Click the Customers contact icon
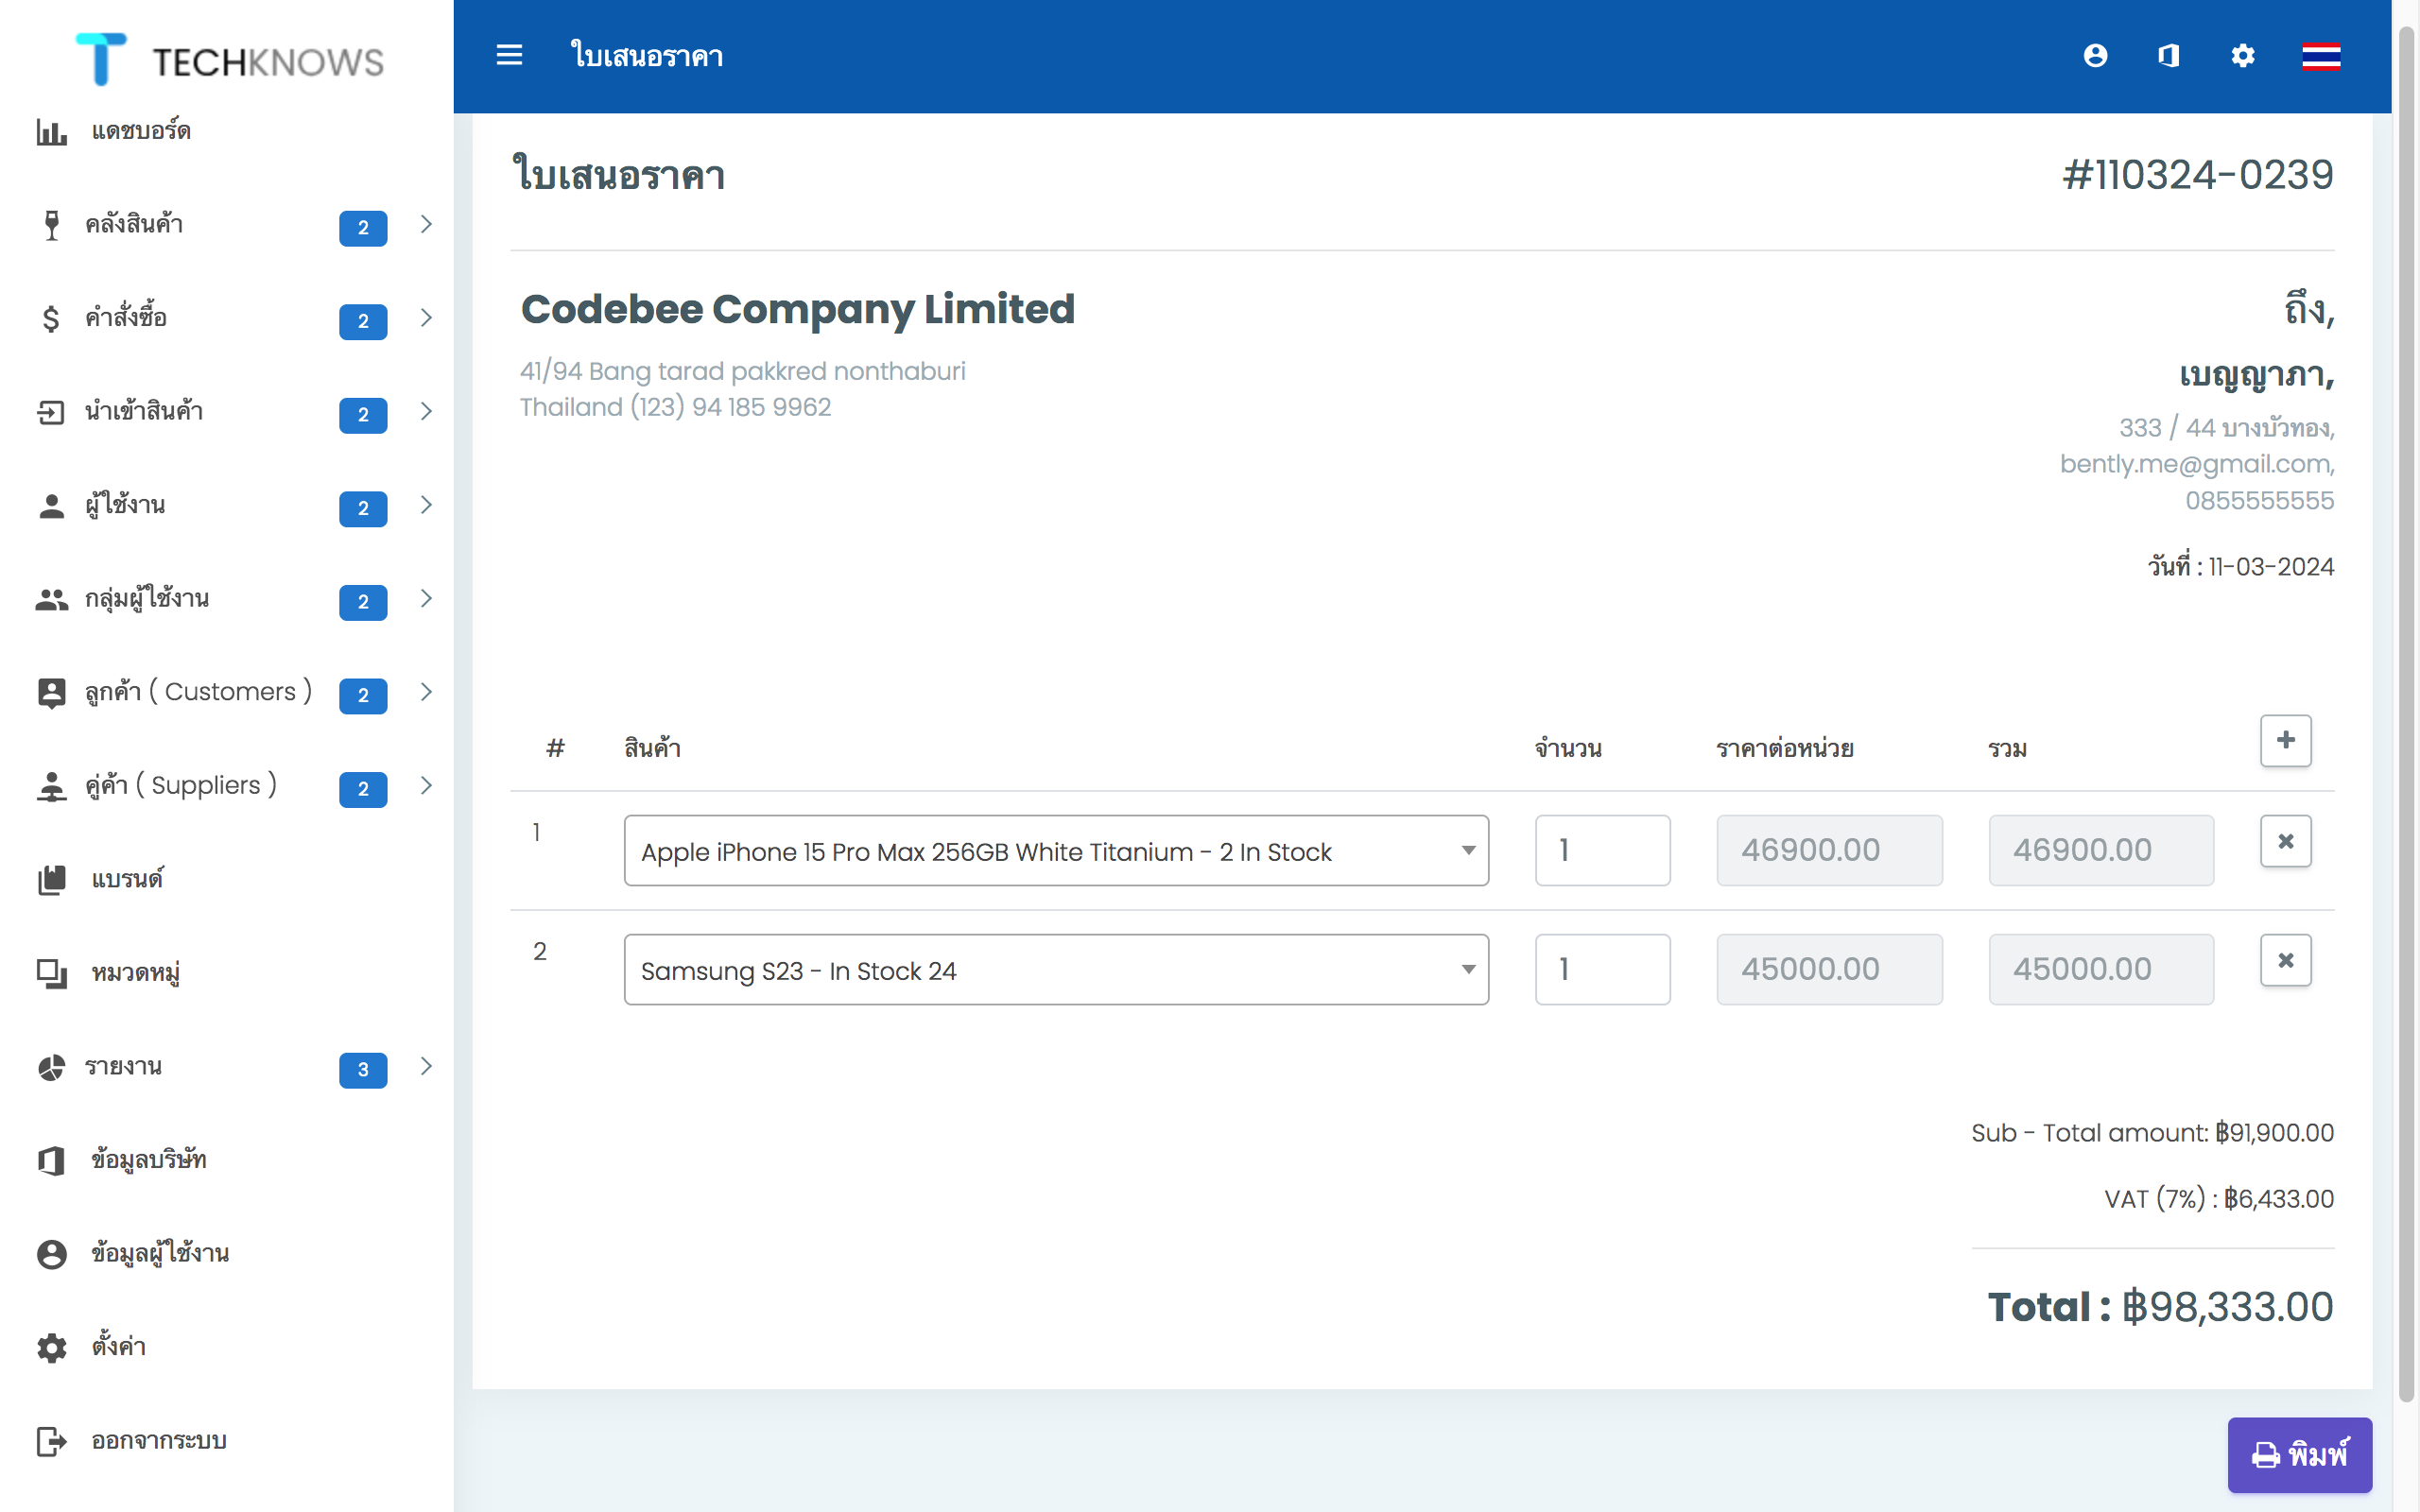Screen dimensions: 2420x1512 pyautogui.click(x=51, y=692)
